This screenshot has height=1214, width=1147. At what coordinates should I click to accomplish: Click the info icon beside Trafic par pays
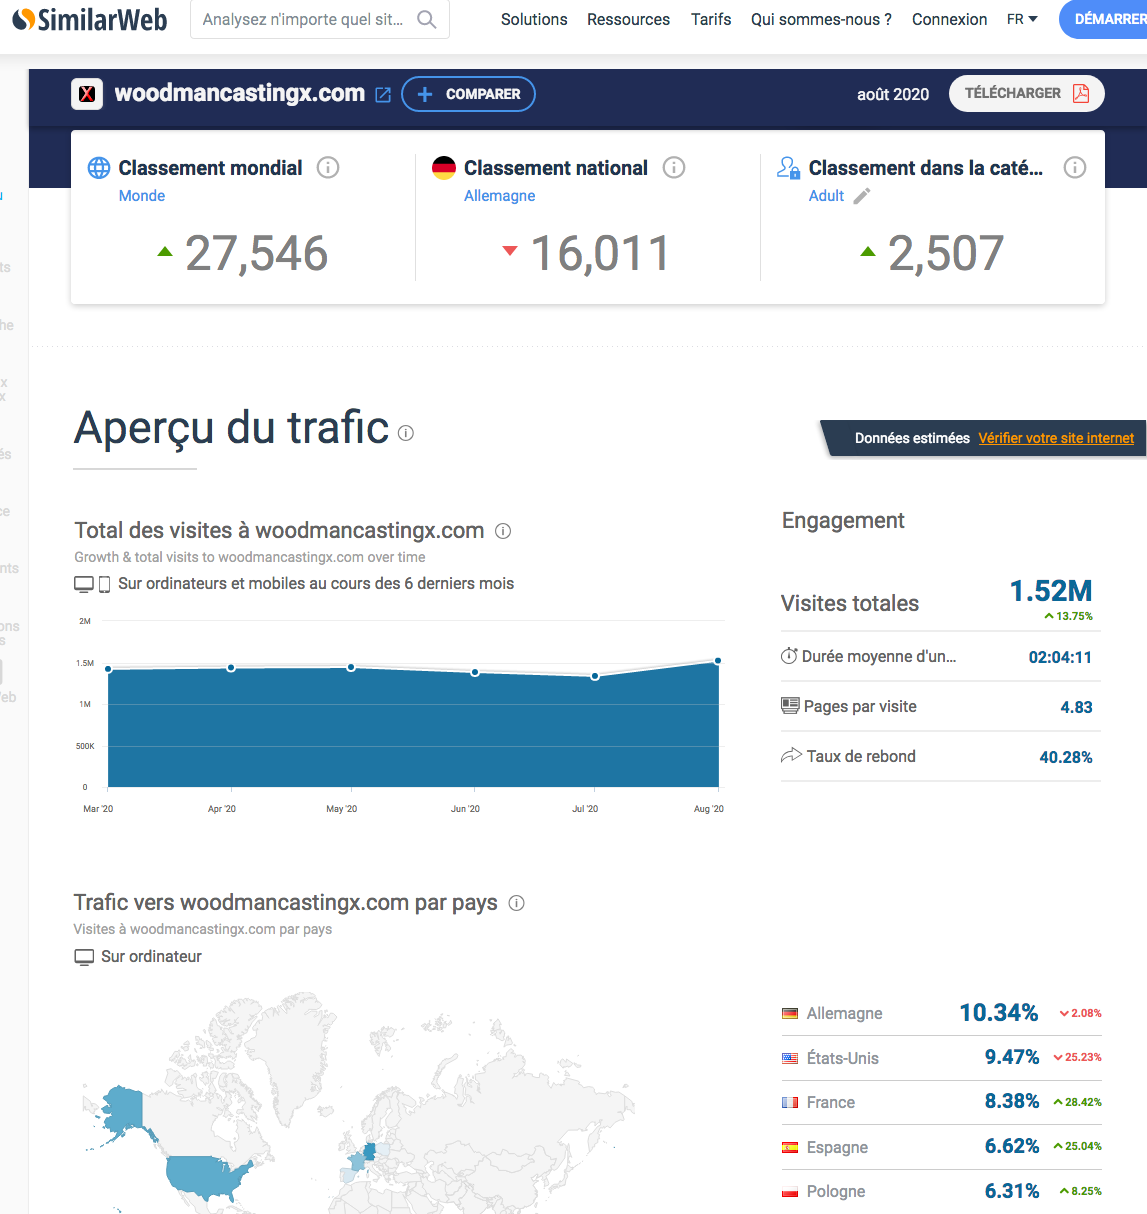point(517,903)
